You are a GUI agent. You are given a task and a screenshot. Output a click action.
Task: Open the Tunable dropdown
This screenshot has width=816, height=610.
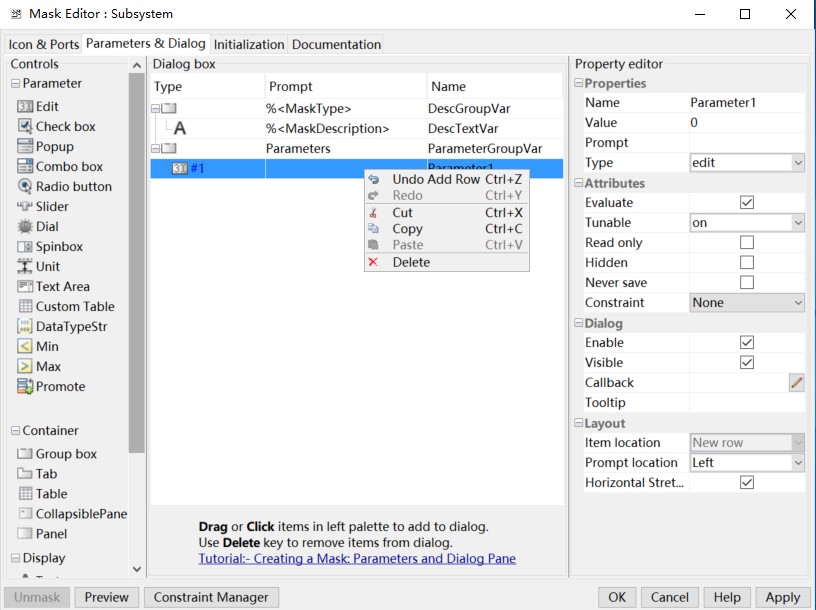point(747,223)
